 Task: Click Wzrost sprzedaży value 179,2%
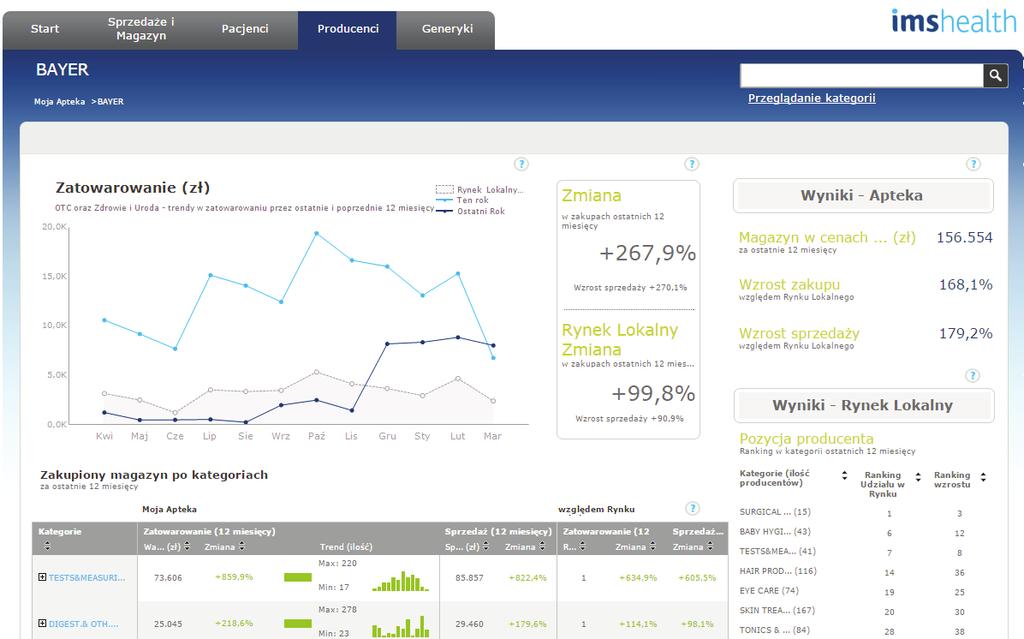click(965, 333)
